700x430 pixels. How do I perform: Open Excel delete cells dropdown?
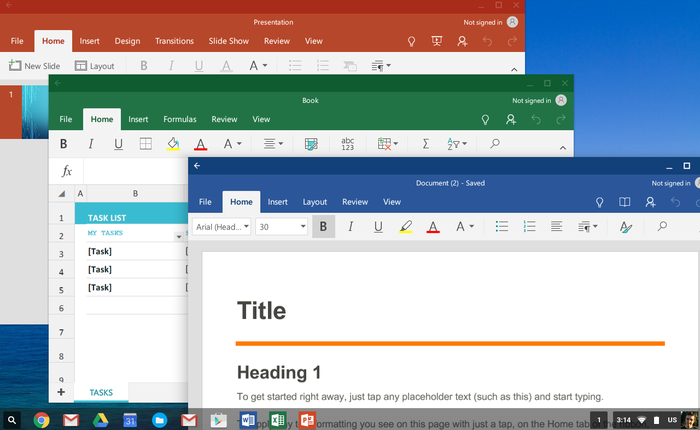click(x=387, y=144)
